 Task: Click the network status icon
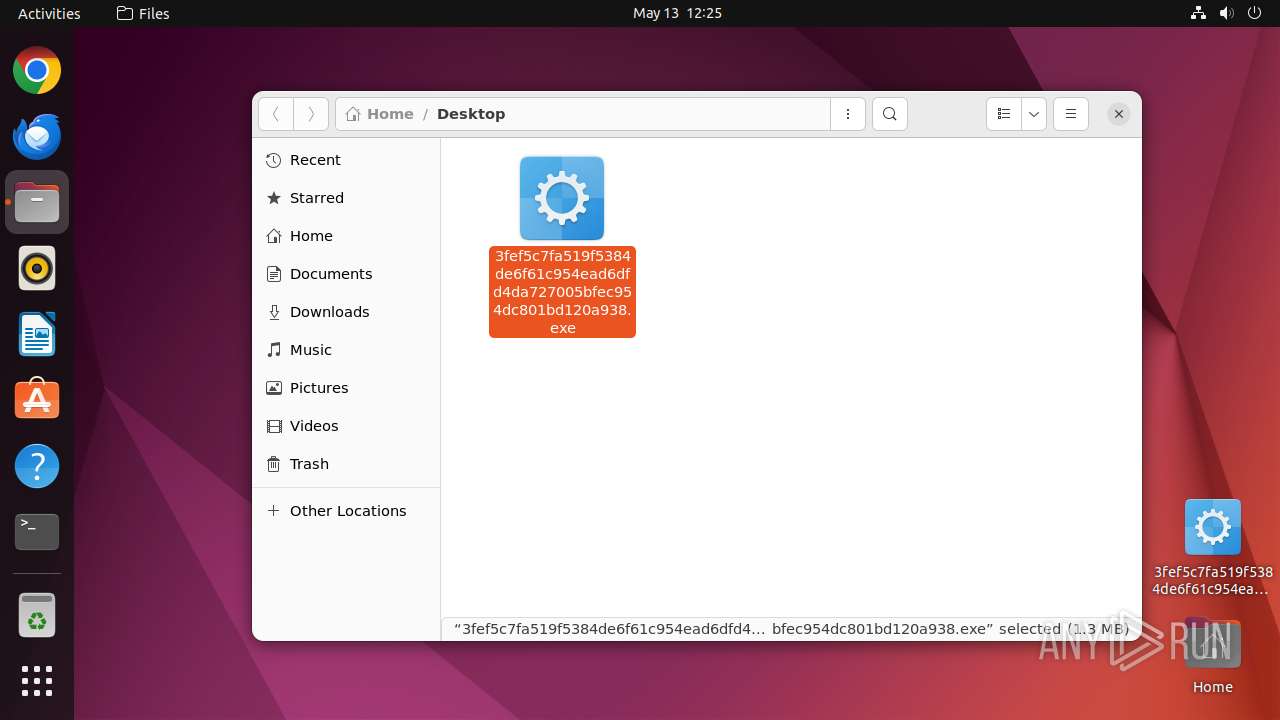coord(1198,13)
